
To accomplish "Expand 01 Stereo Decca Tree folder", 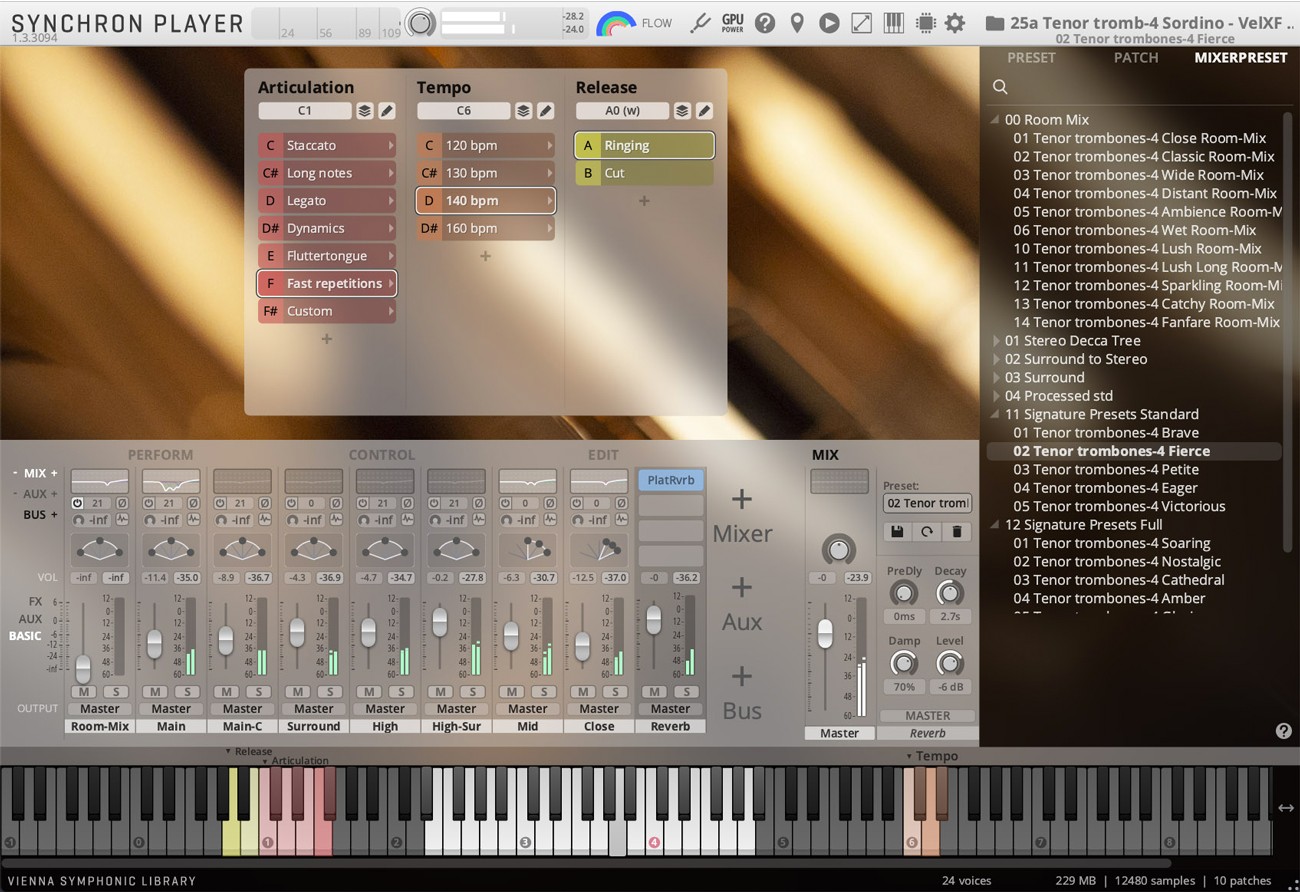I will [995, 341].
